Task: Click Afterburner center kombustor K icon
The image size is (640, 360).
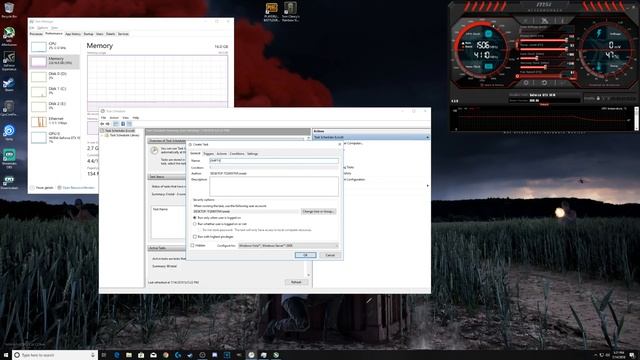Action: pos(544,20)
